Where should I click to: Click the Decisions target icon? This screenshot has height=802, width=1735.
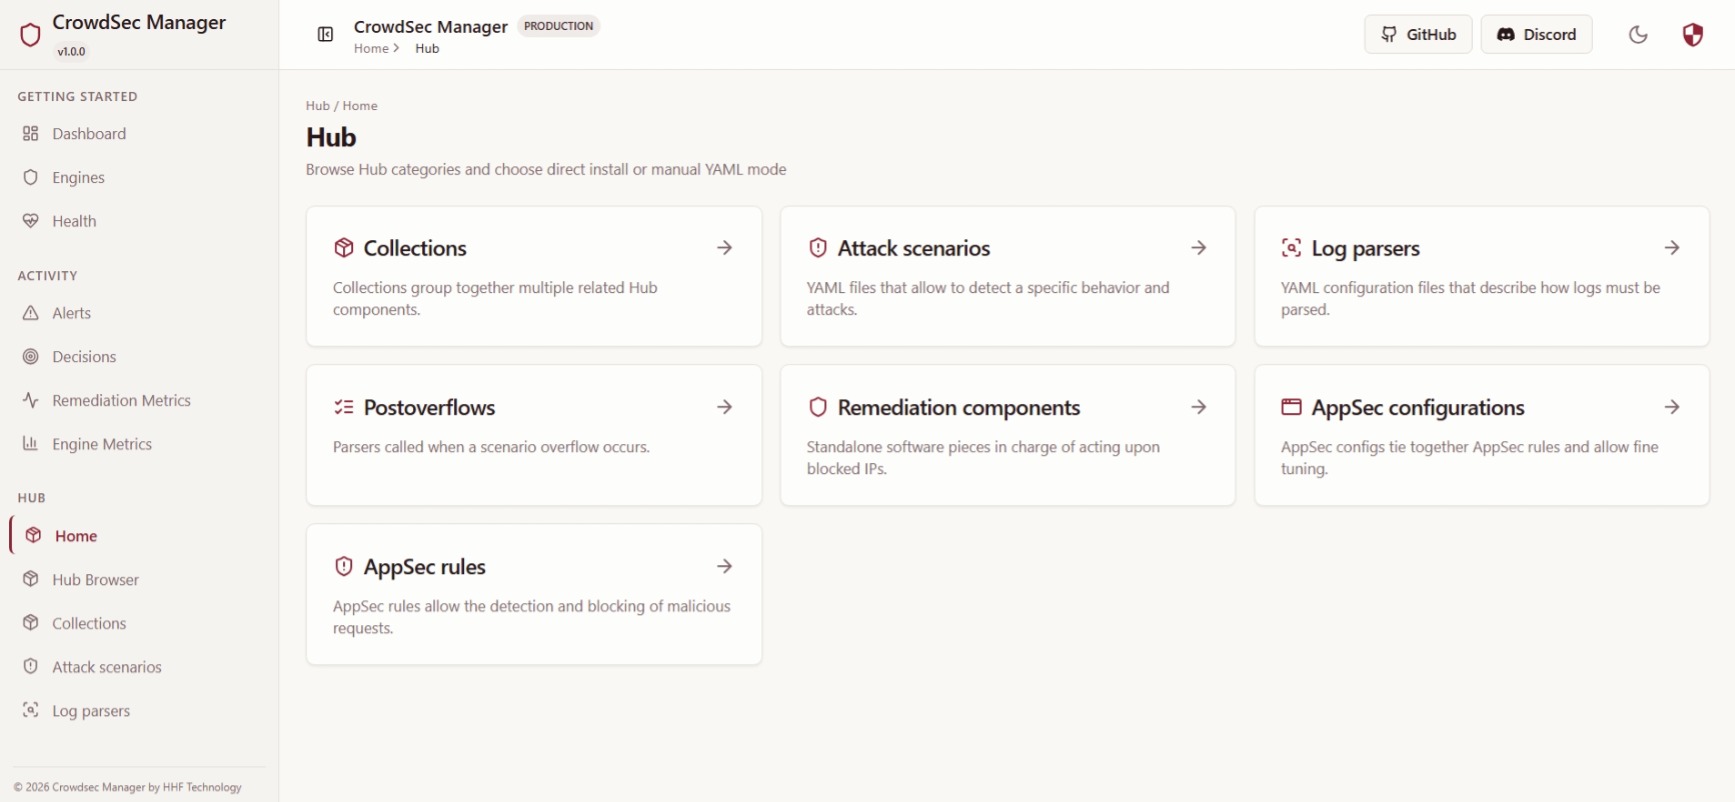[31, 356]
